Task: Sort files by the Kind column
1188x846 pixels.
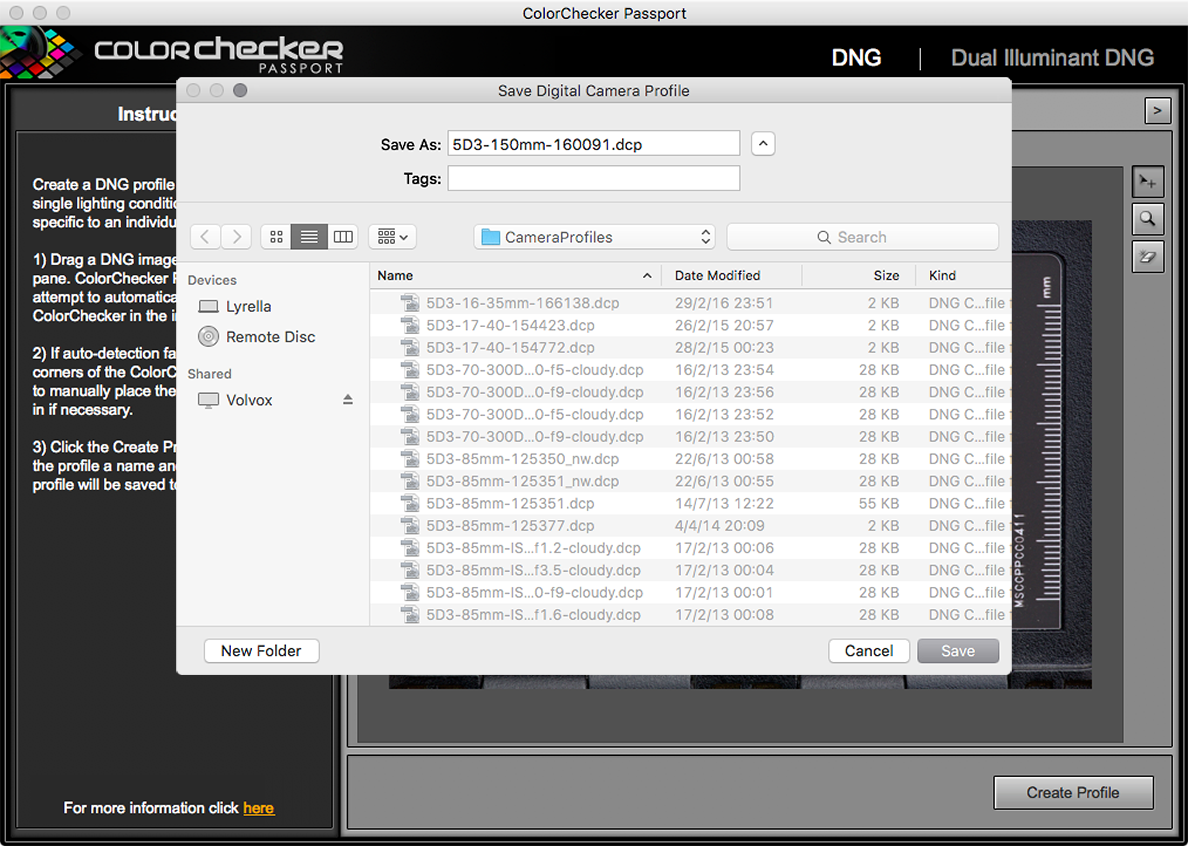Action: pos(963,276)
